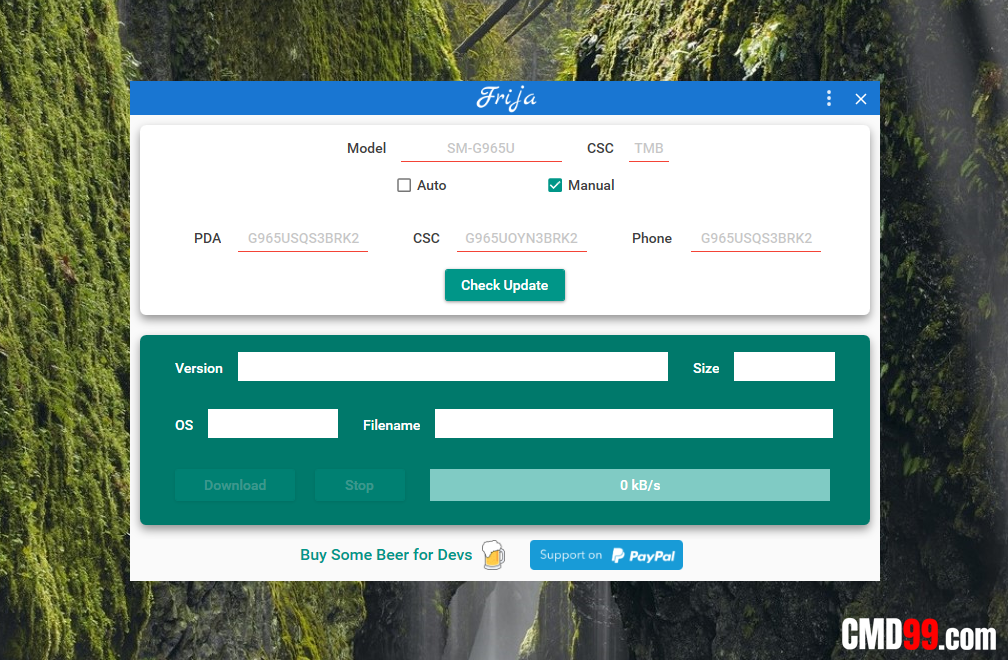1008x660 pixels.
Task: Click the Version output box
Action: coord(453,366)
